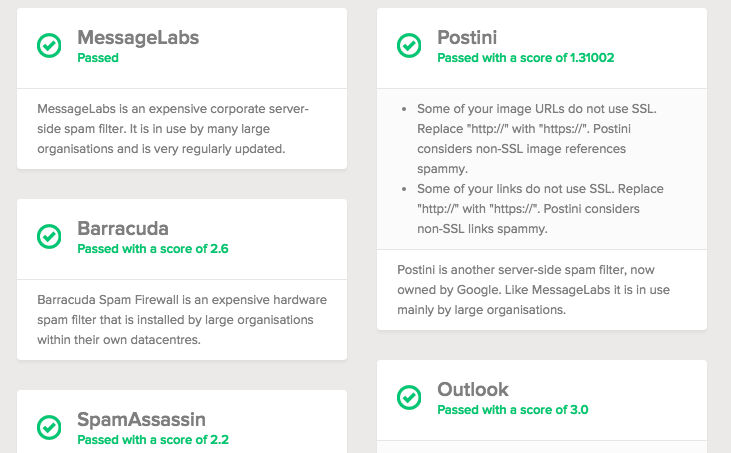Click the MessageLabs green checkmark icon
The image size is (731, 453).
point(49,46)
